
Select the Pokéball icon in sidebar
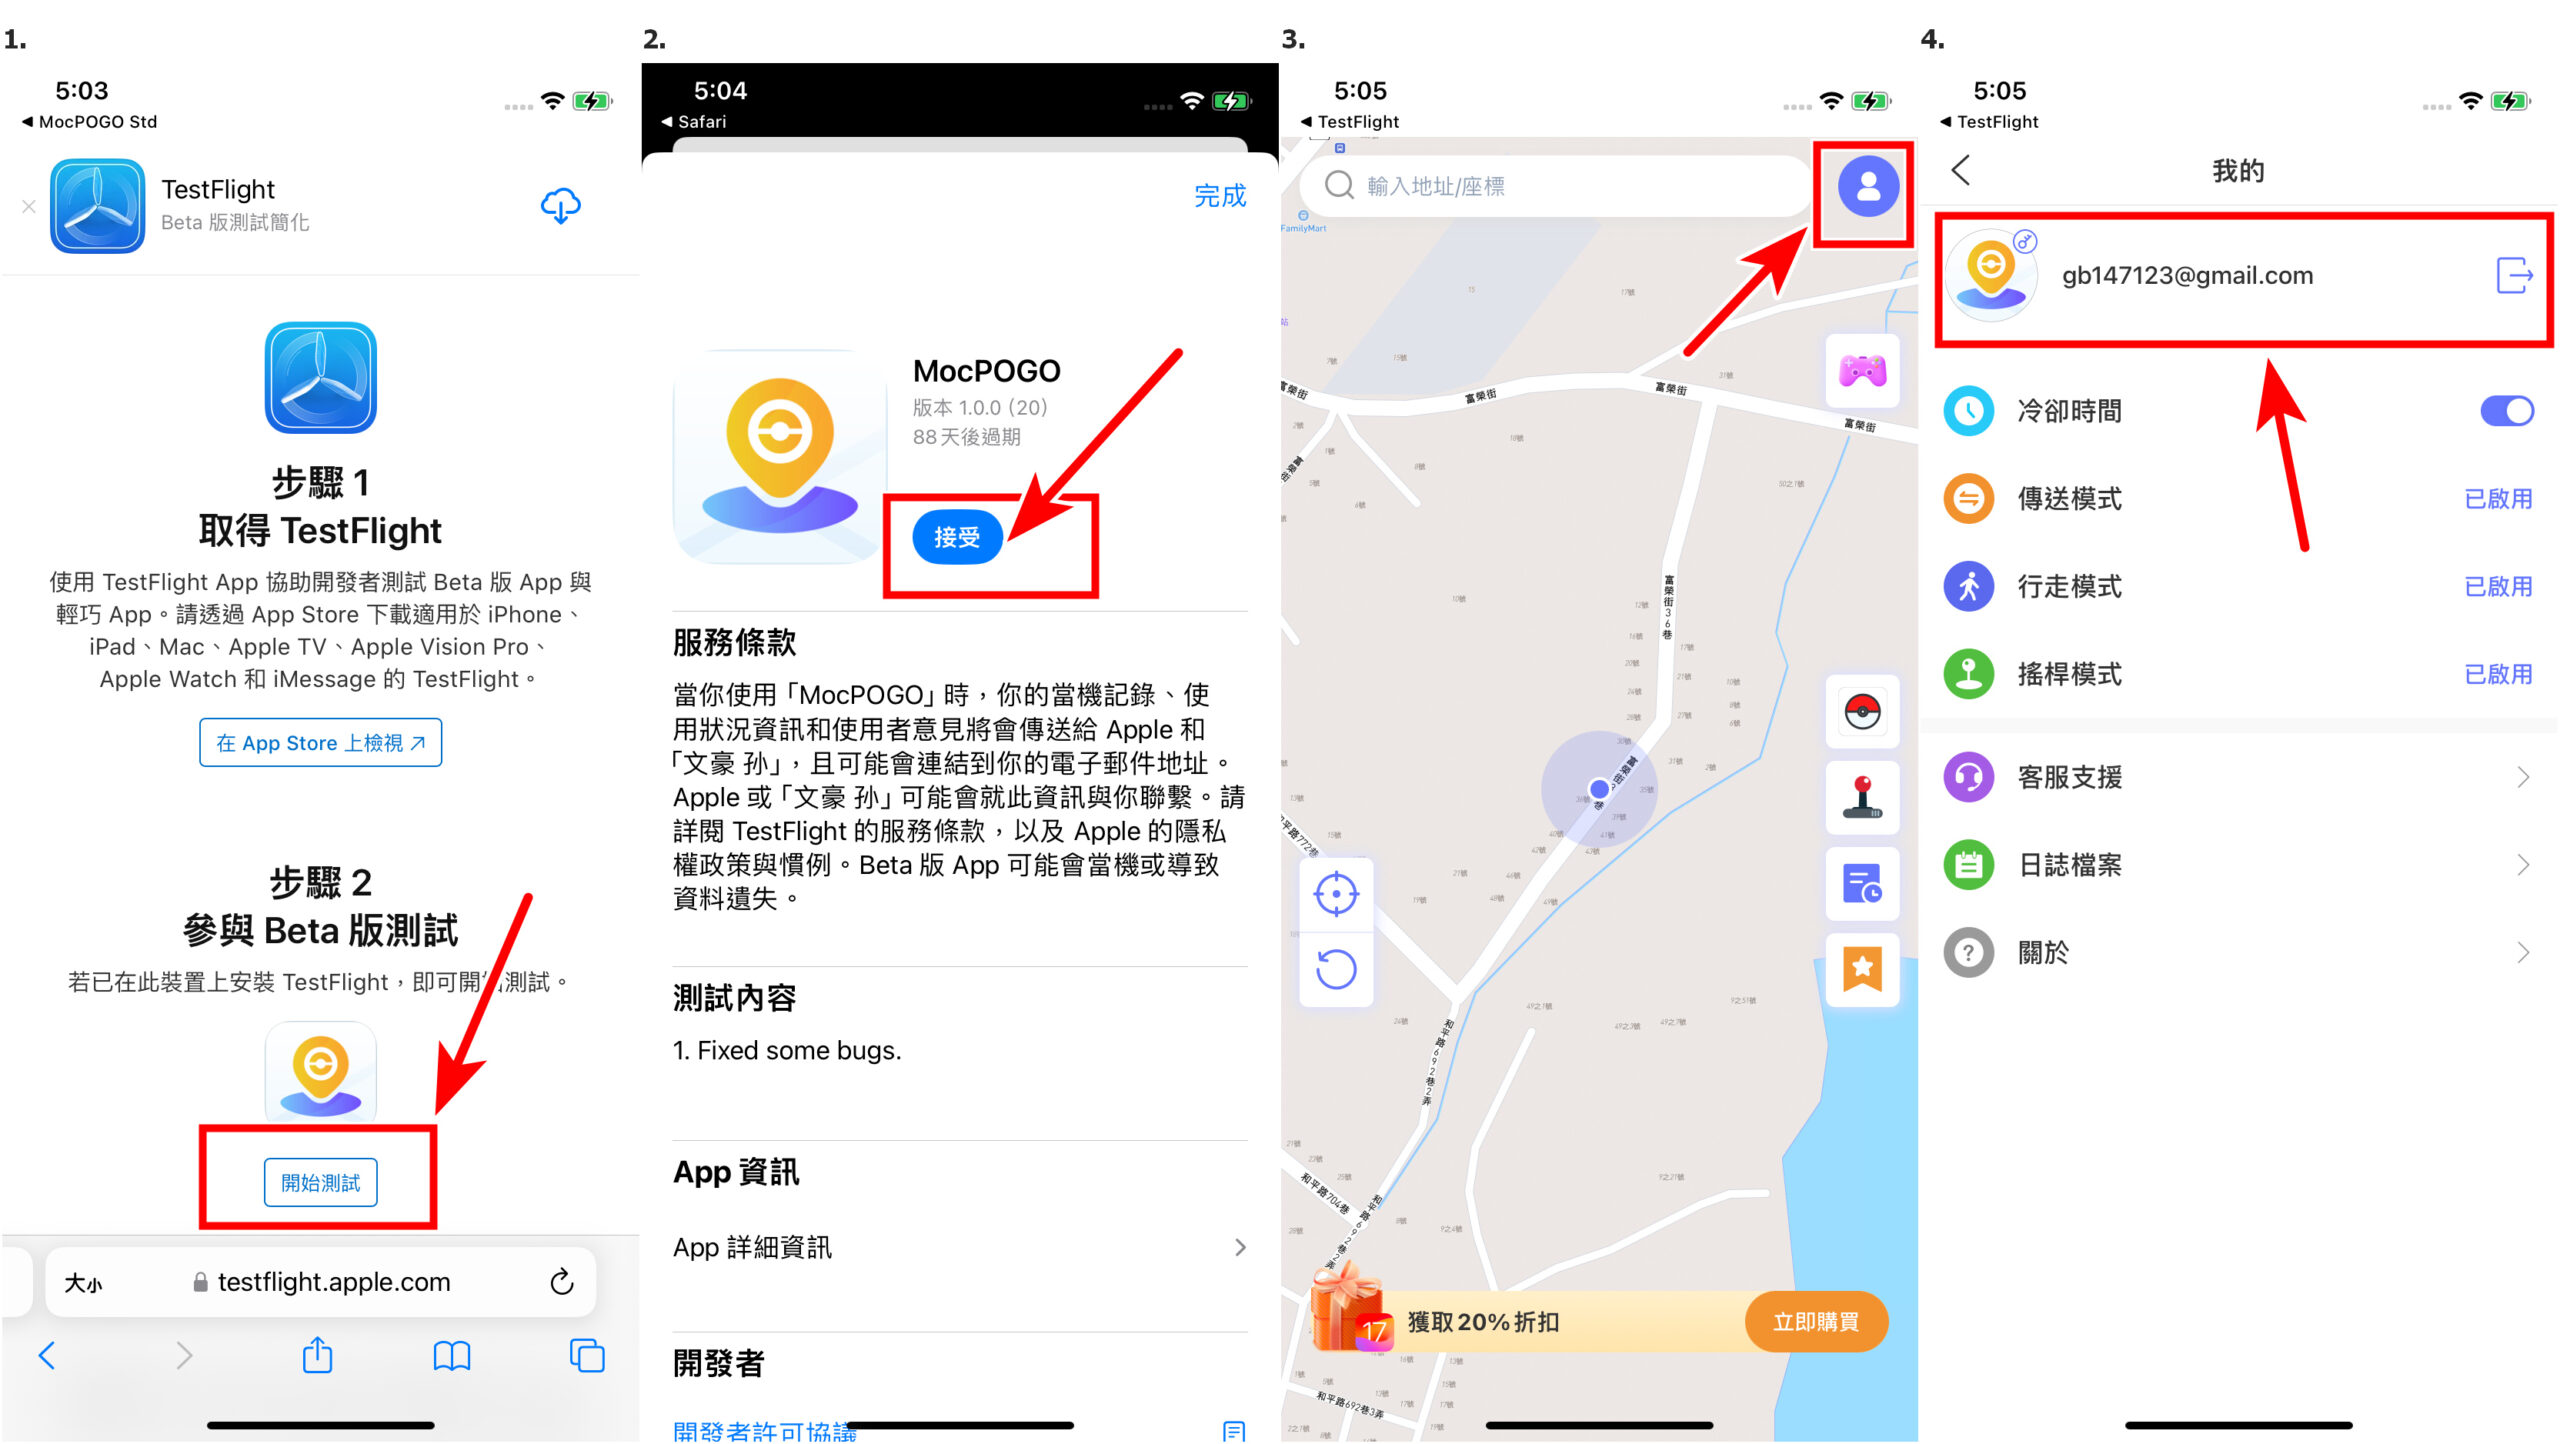[1864, 711]
